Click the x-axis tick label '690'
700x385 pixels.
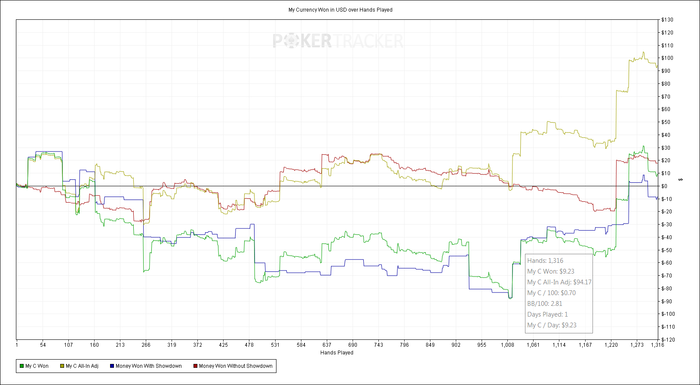[x=353, y=345]
